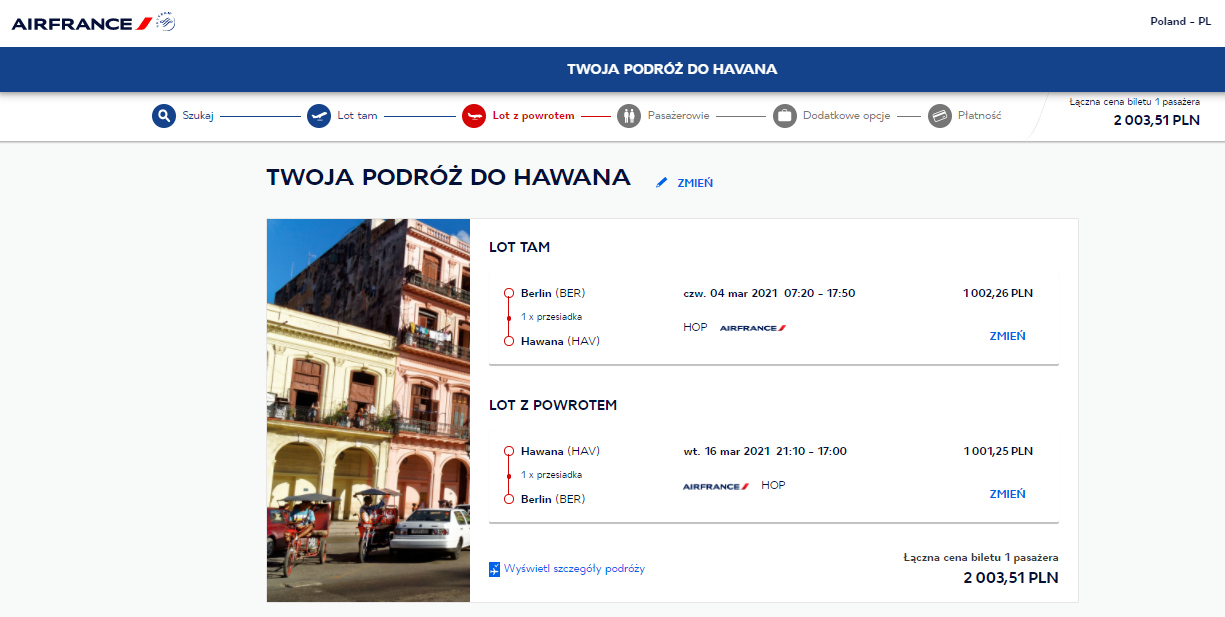
Task: Select the Lot z powrotem step label
Action: pyautogui.click(x=533, y=116)
